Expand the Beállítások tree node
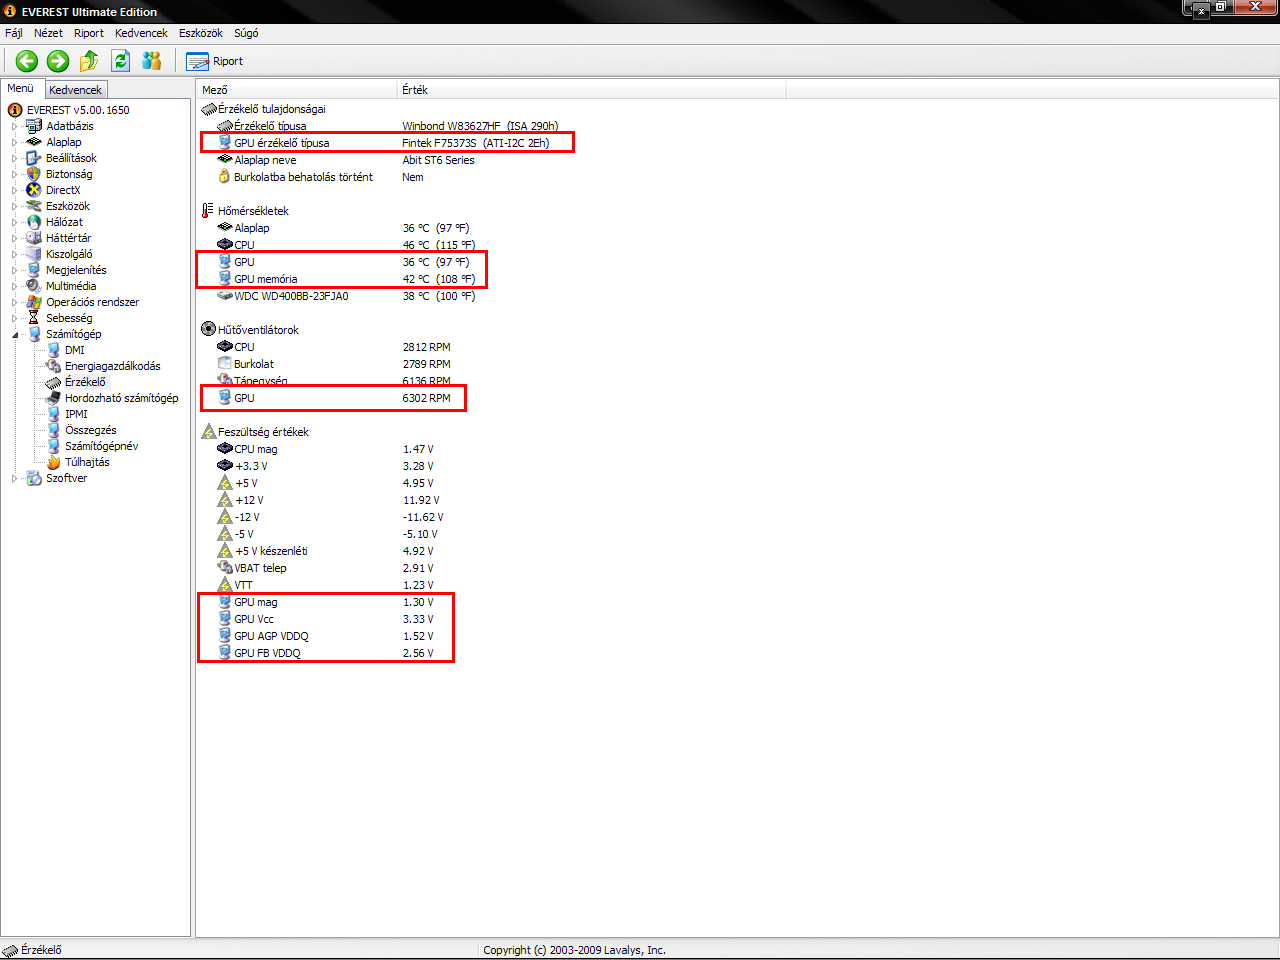This screenshot has height=960, width=1280. (x=15, y=158)
